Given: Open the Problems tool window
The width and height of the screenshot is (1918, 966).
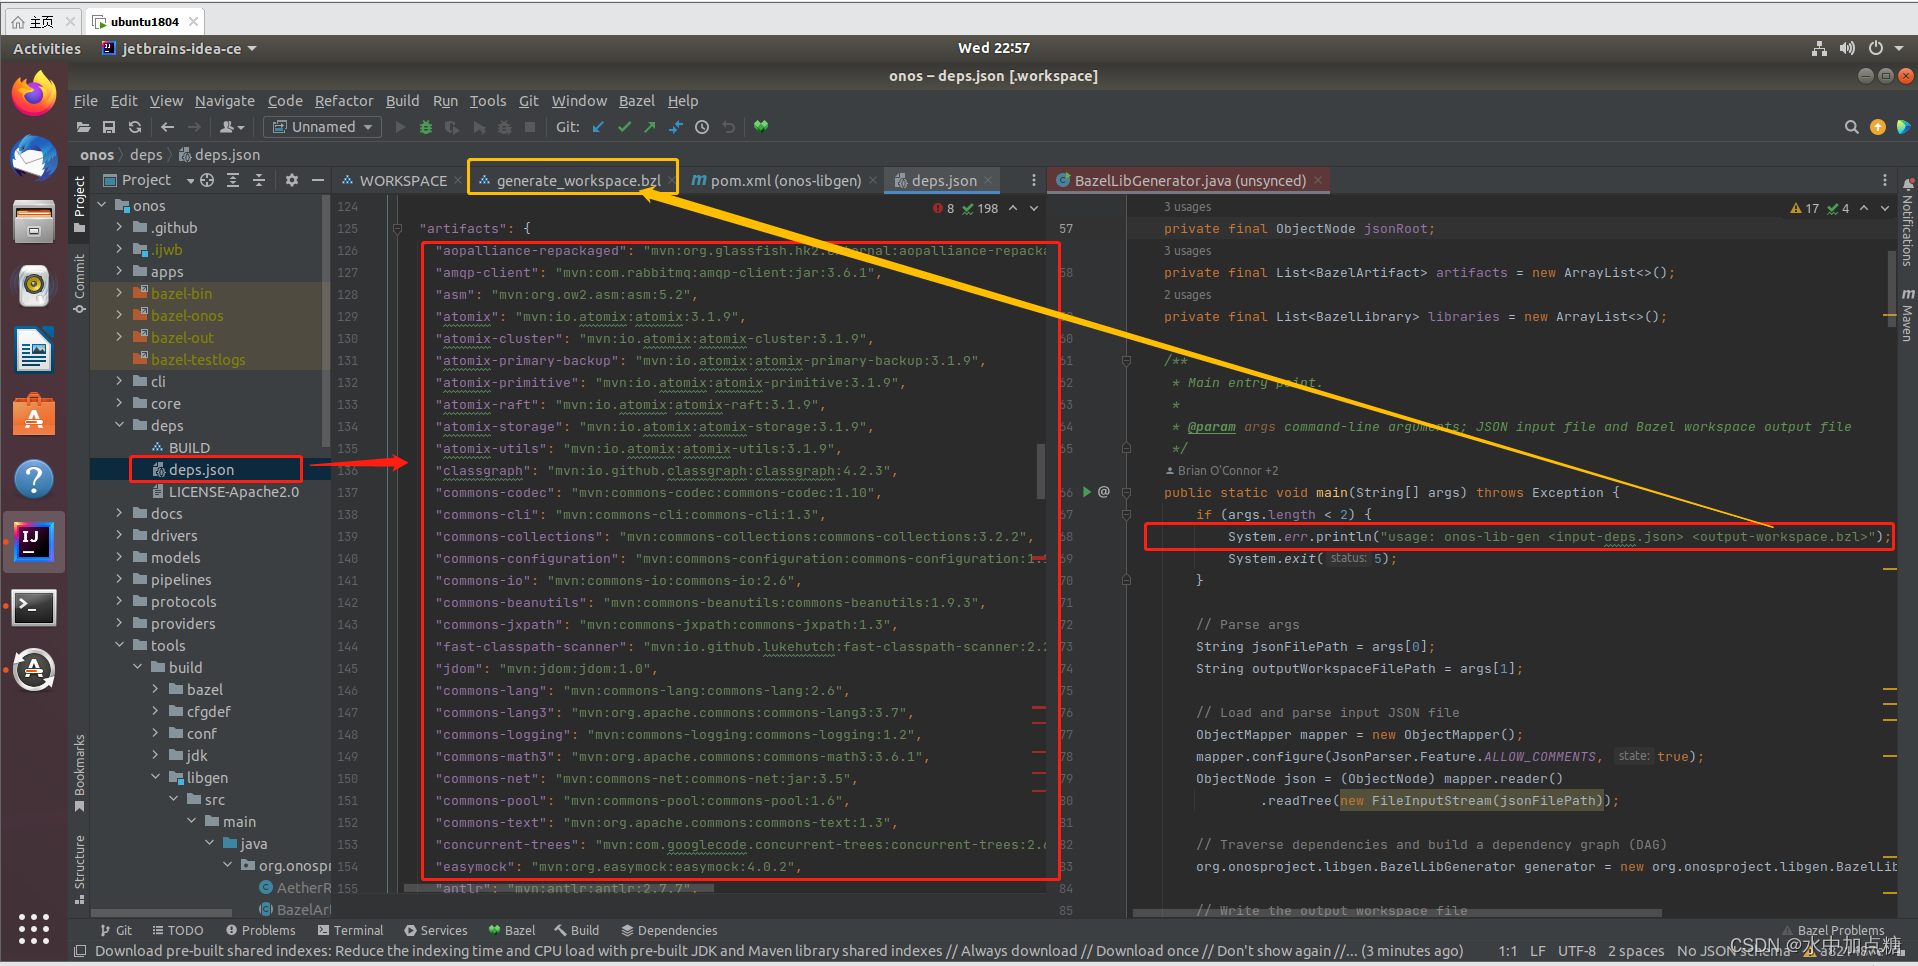Looking at the screenshot, I should 260,930.
